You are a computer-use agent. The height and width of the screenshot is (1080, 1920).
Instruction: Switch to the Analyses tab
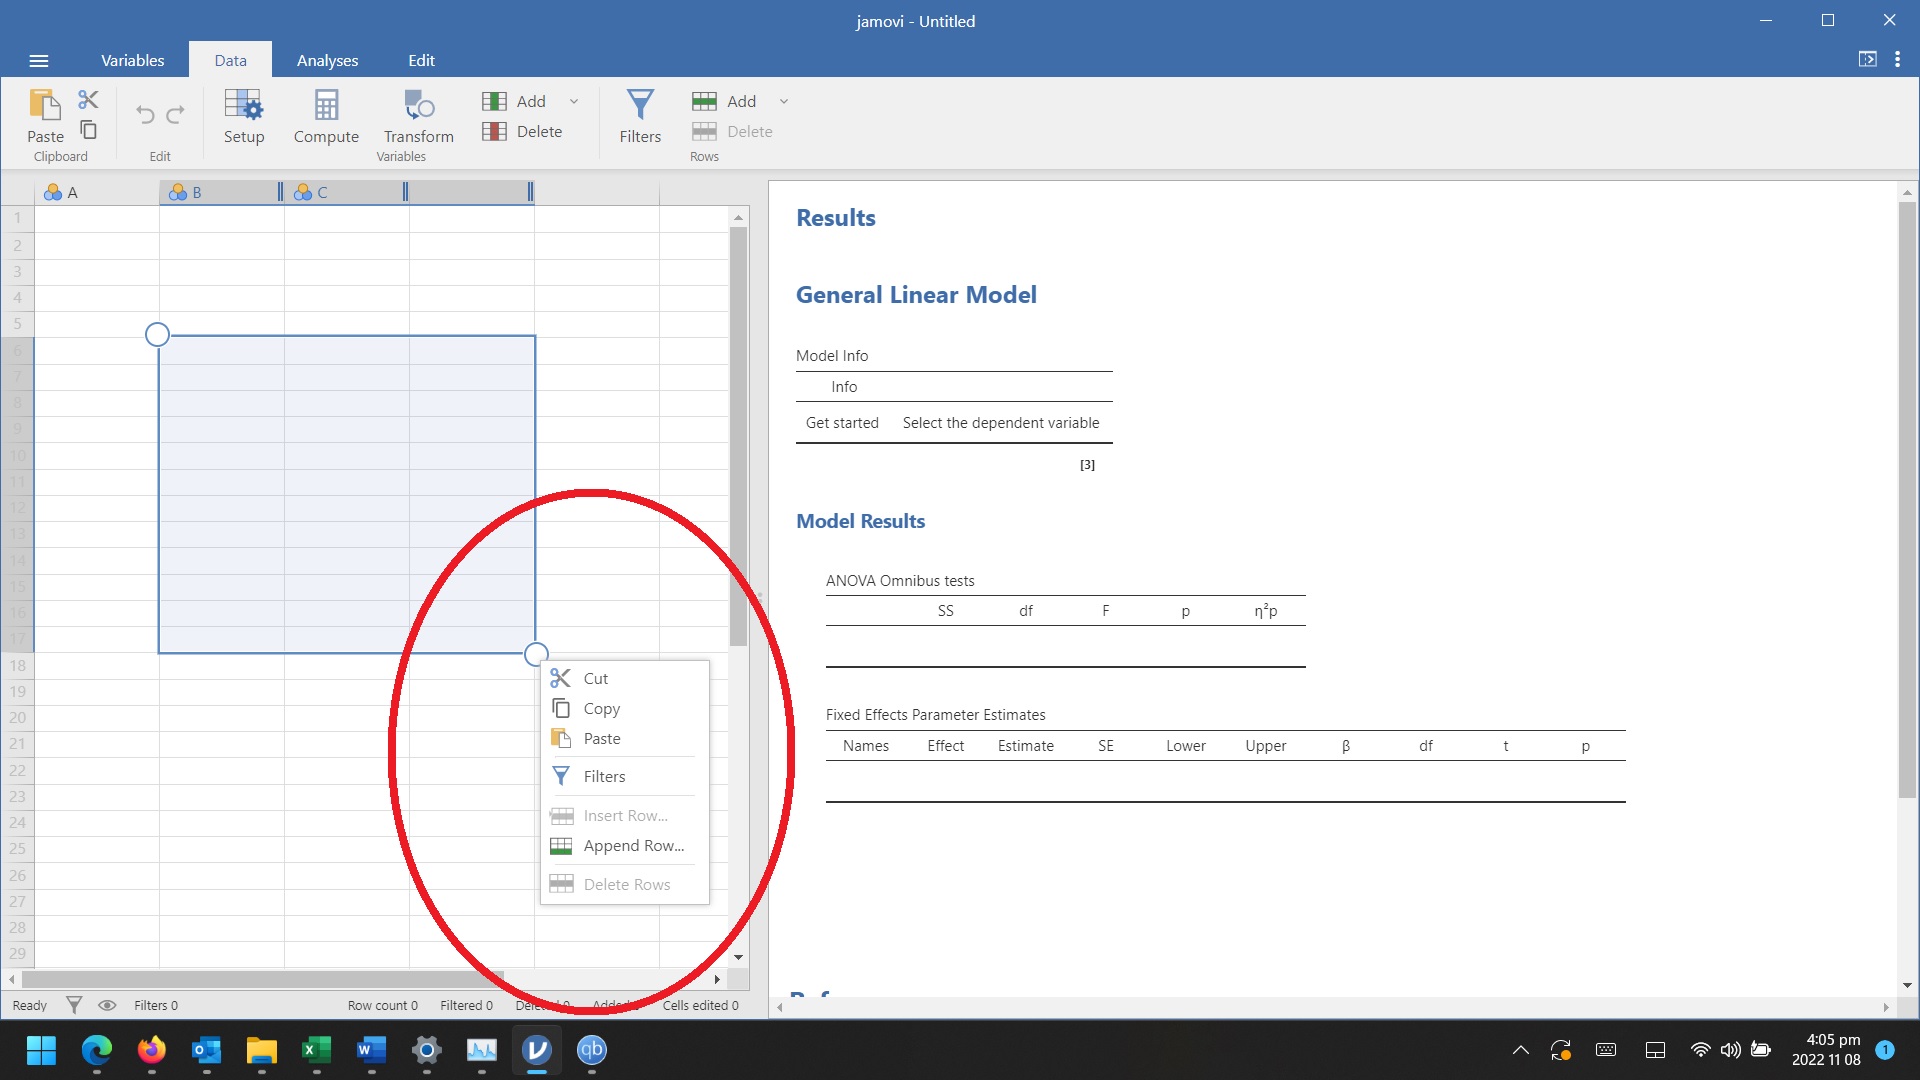327,60
